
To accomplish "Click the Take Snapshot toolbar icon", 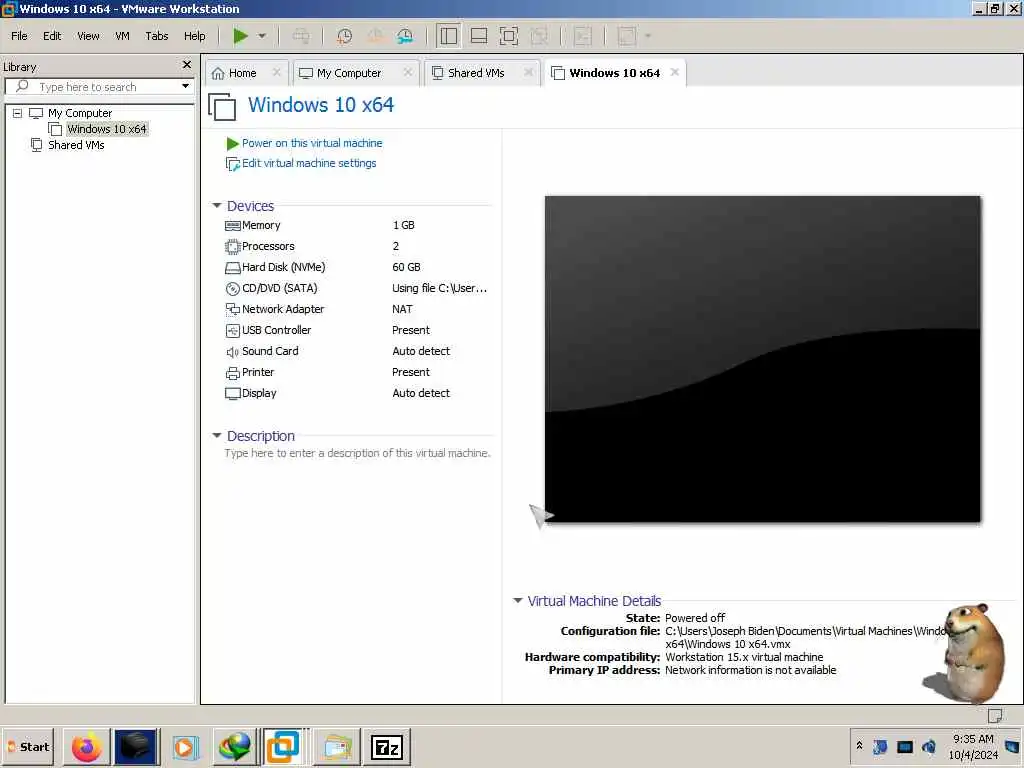I will tap(344, 36).
